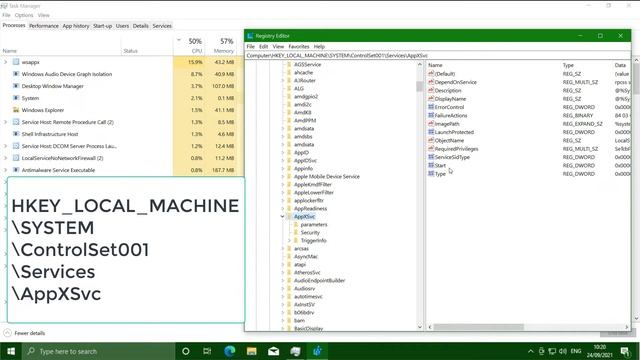Click the Security subkey folder icon
The width and height of the screenshot is (640, 360).
(296, 232)
